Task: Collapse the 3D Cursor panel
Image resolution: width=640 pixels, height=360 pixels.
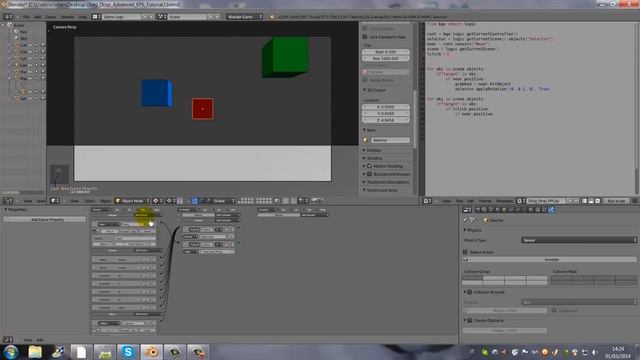Action: (364, 90)
